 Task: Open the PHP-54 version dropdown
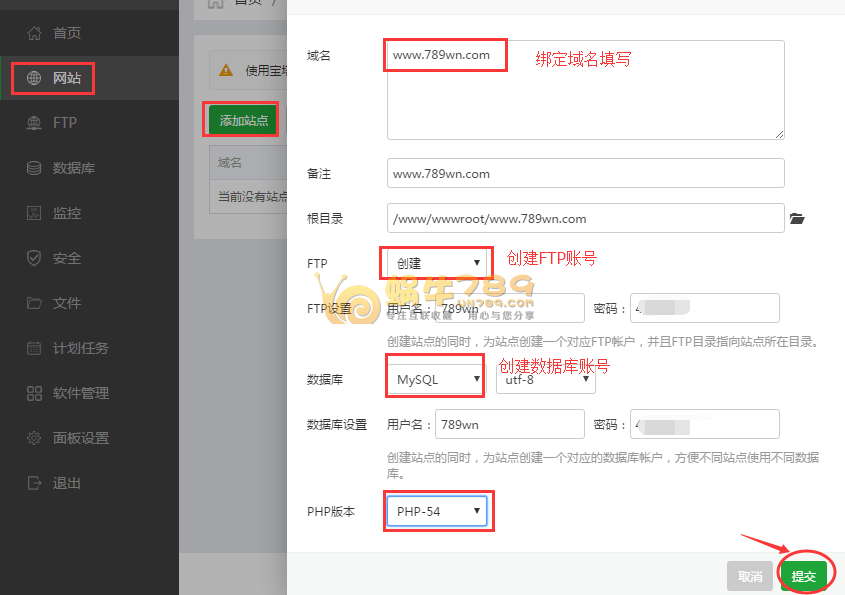point(438,510)
